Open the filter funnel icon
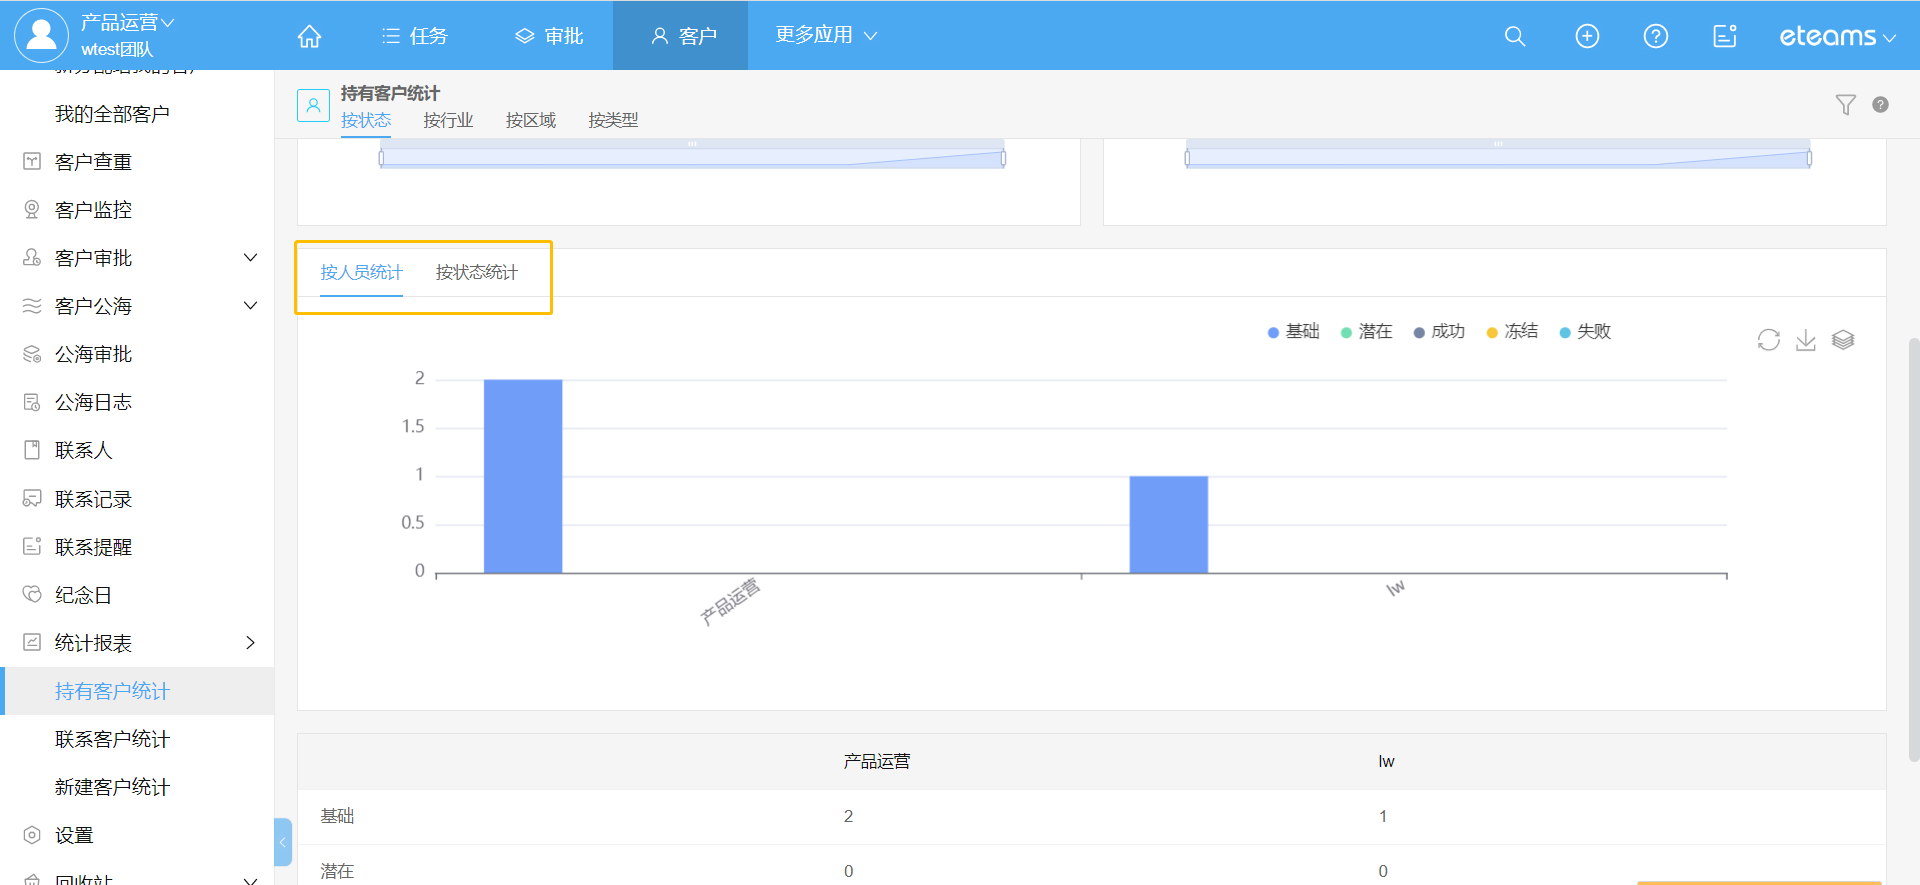The width and height of the screenshot is (1920, 885). pos(1845,105)
